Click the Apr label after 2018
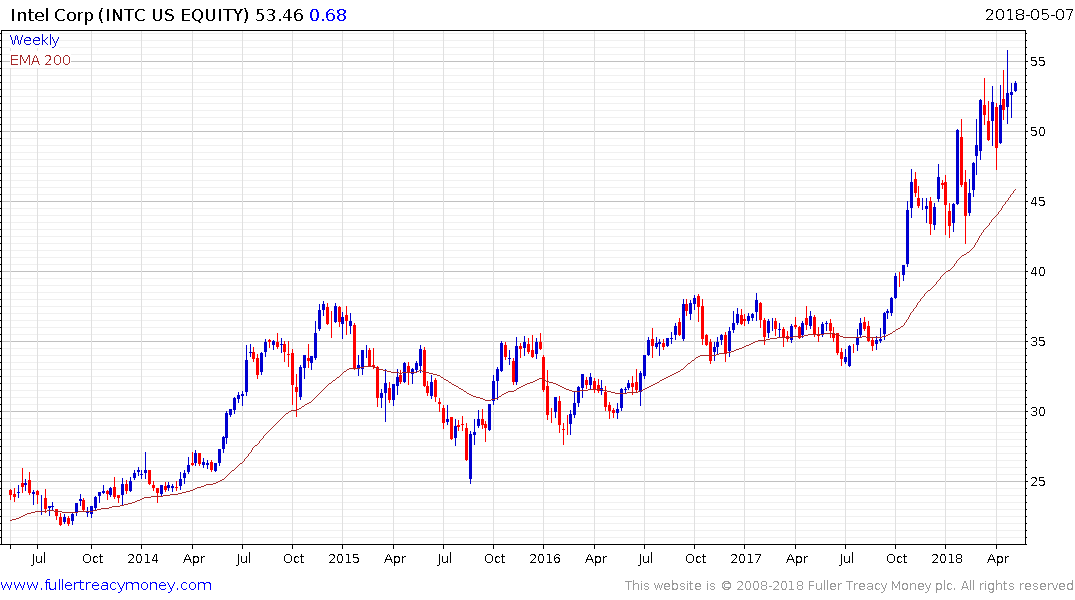Image resolution: width=1075 pixels, height=600 pixels. tap(998, 558)
